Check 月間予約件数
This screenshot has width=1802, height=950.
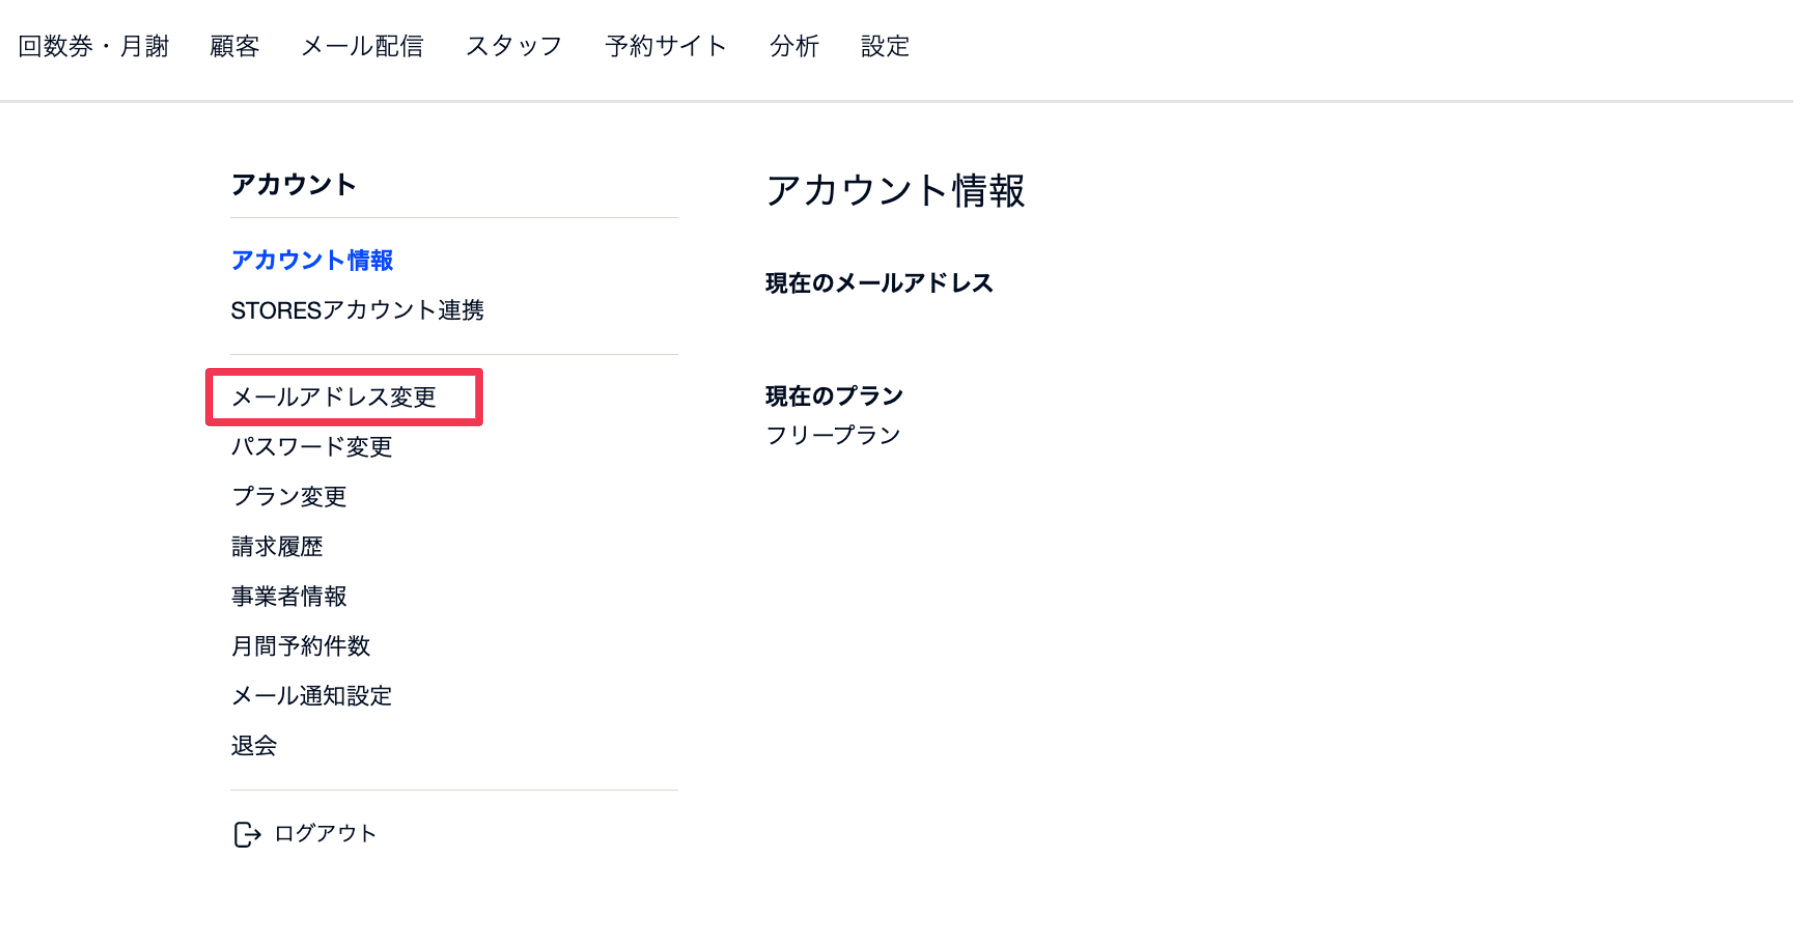(x=301, y=646)
